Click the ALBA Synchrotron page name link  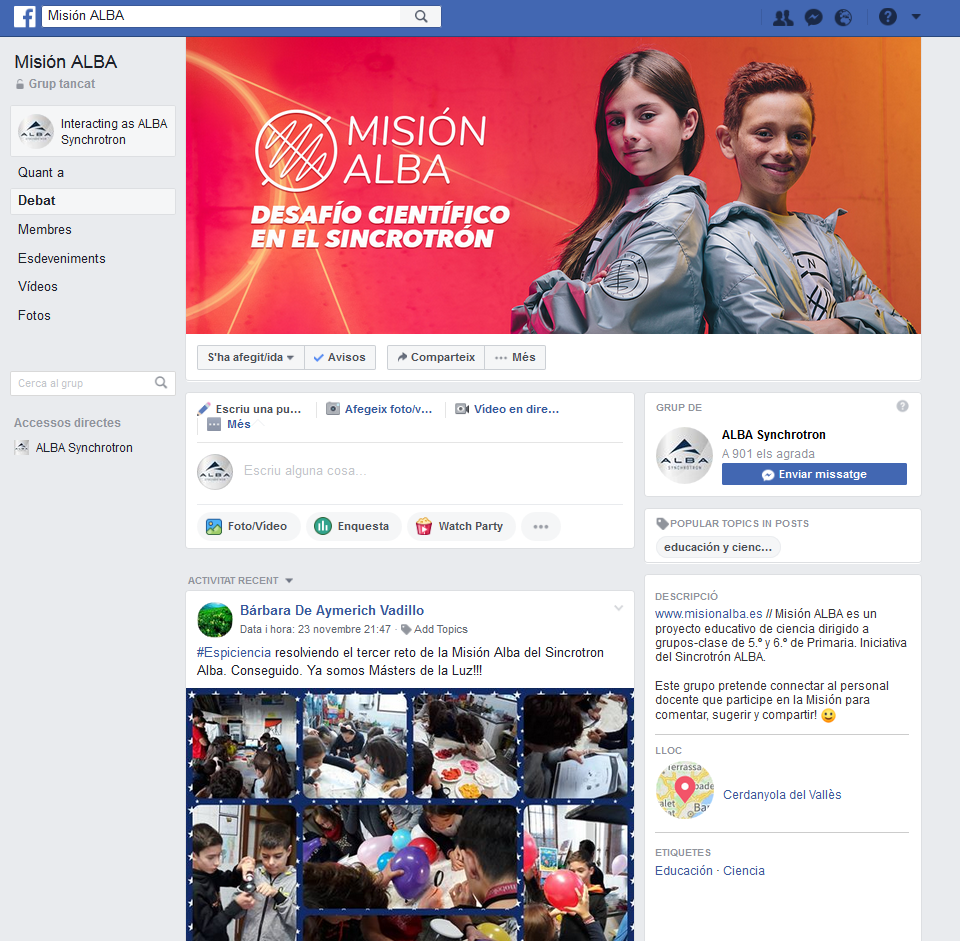click(x=774, y=435)
